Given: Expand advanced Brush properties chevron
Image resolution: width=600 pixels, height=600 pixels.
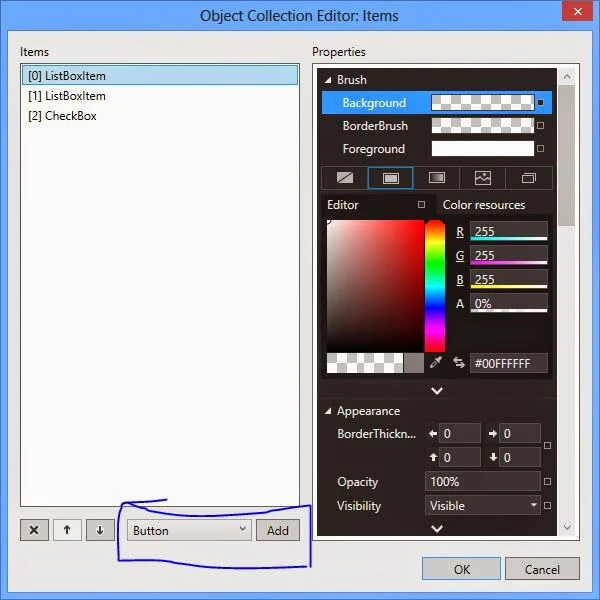Looking at the screenshot, I should 437,391.
